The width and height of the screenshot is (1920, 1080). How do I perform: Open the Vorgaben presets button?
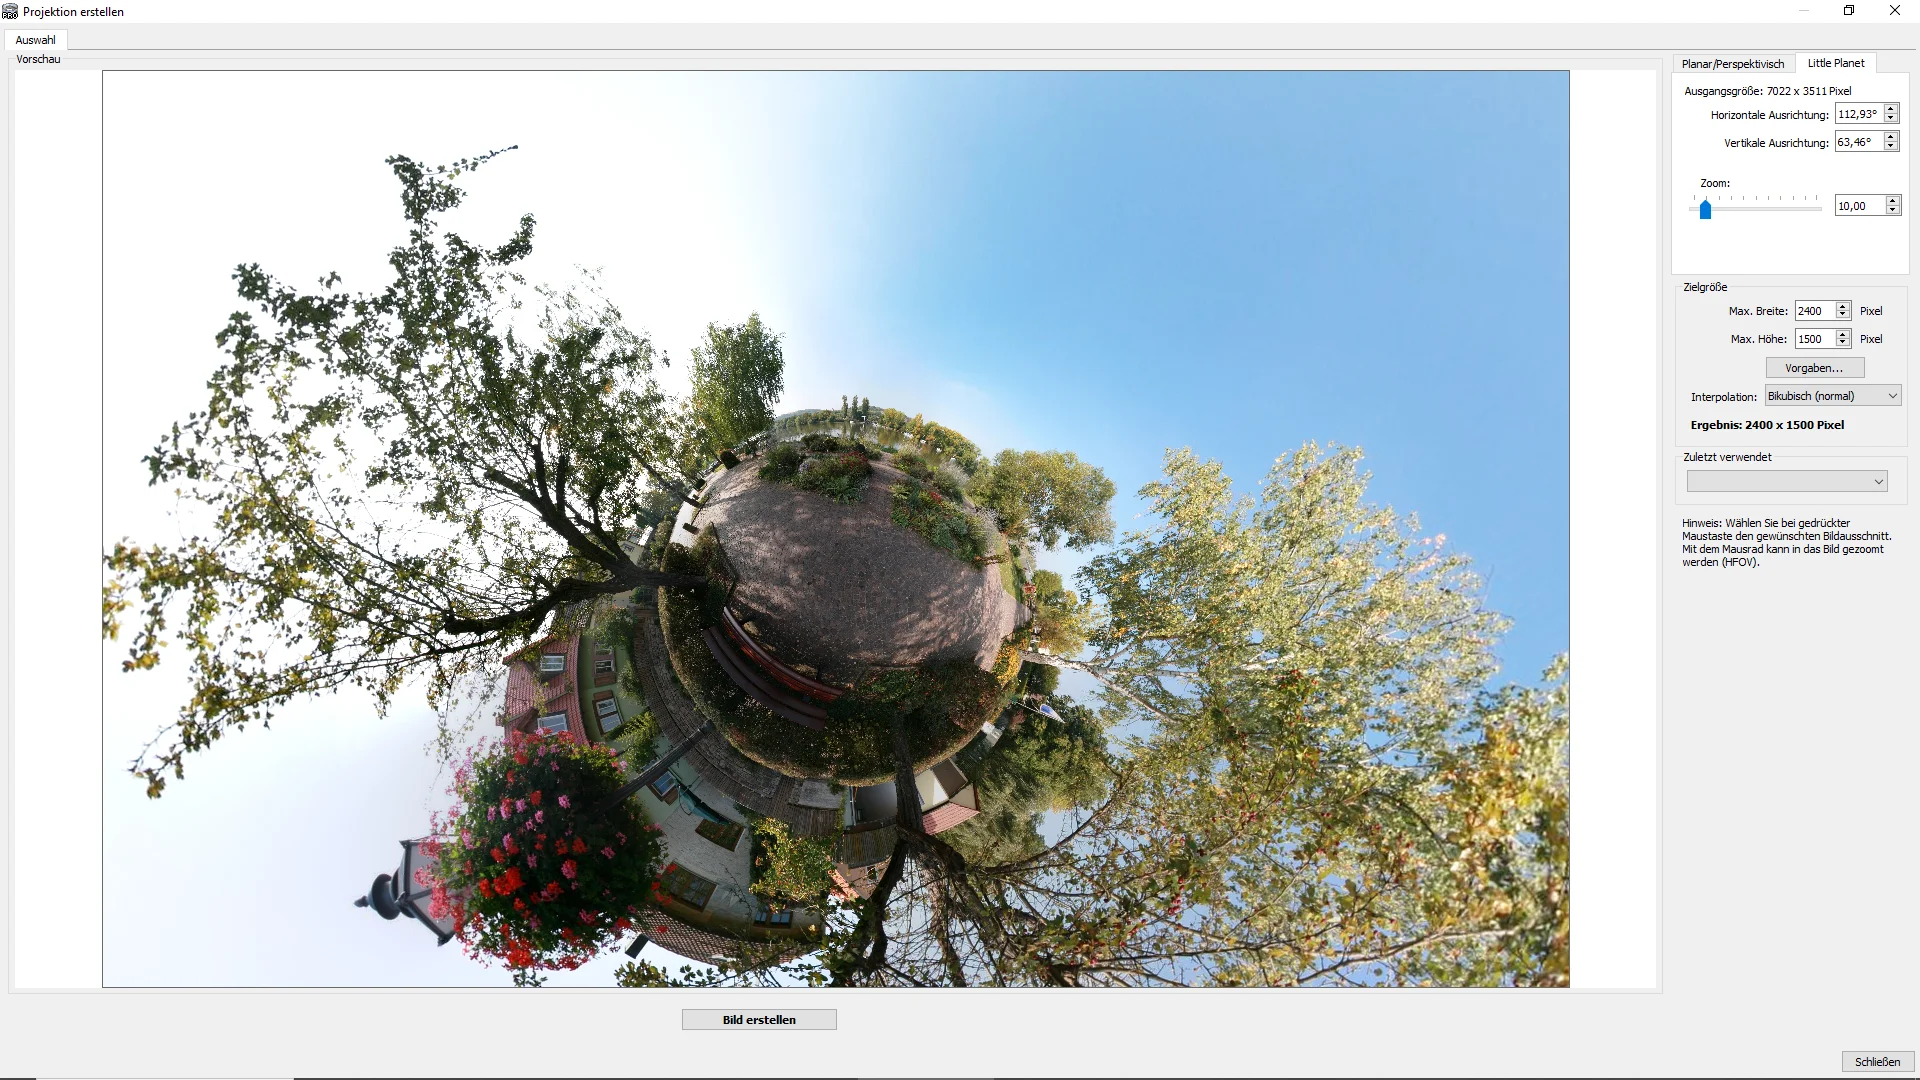point(1814,368)
